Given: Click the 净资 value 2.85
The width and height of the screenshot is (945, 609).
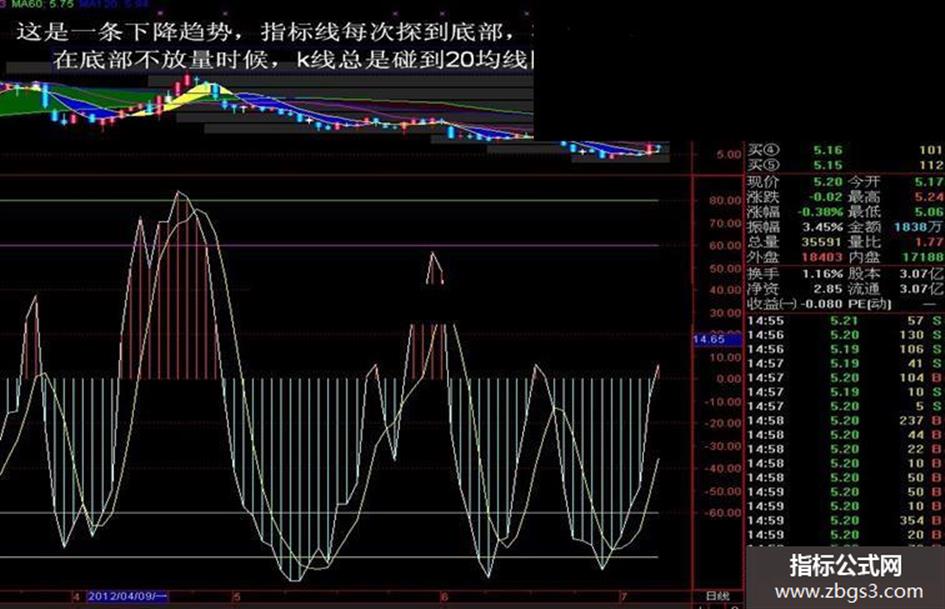Looking at the screenshot, I should pos(827,288).
